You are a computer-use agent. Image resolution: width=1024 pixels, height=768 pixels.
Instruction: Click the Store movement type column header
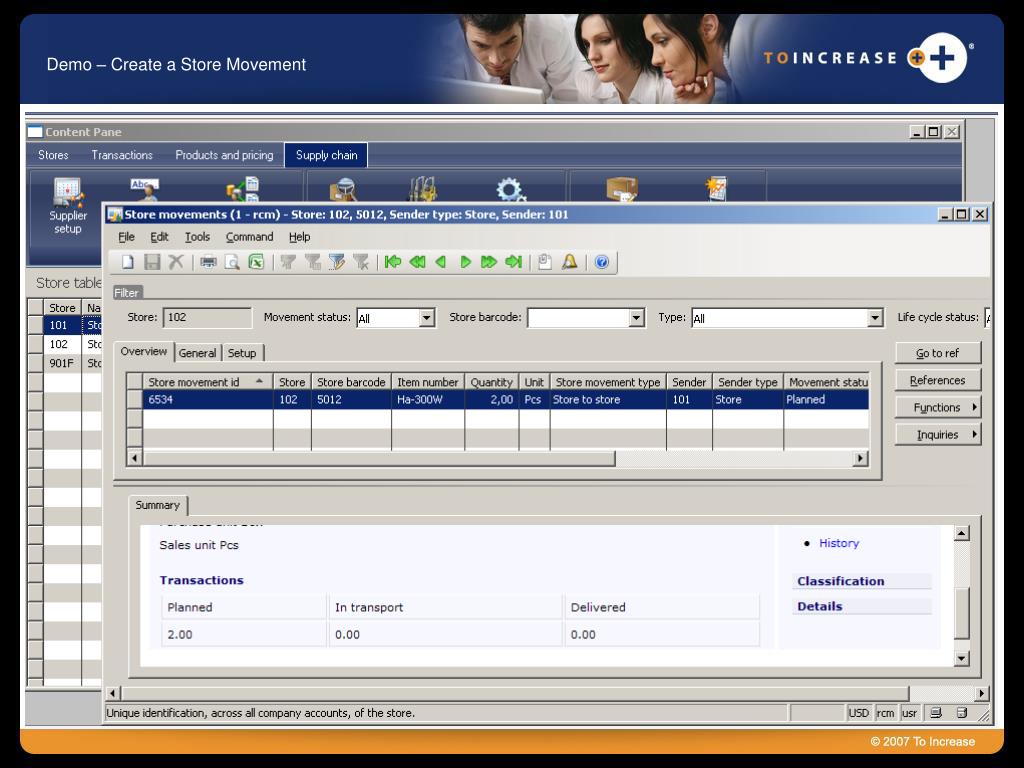608,382
